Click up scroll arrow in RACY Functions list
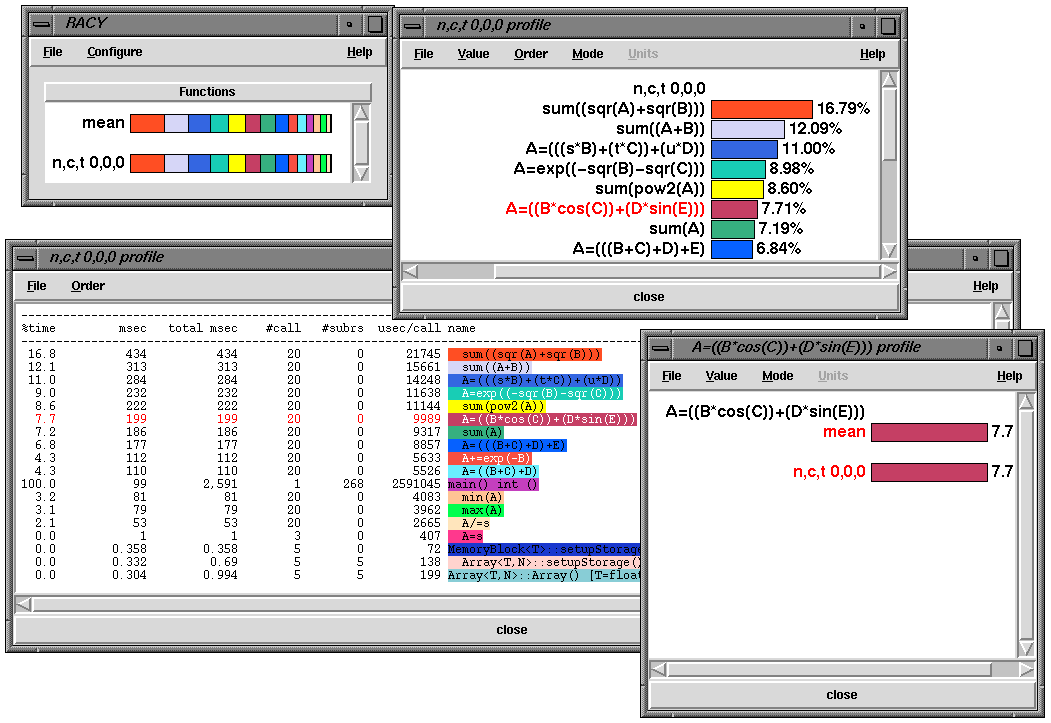 click(361, 112)
